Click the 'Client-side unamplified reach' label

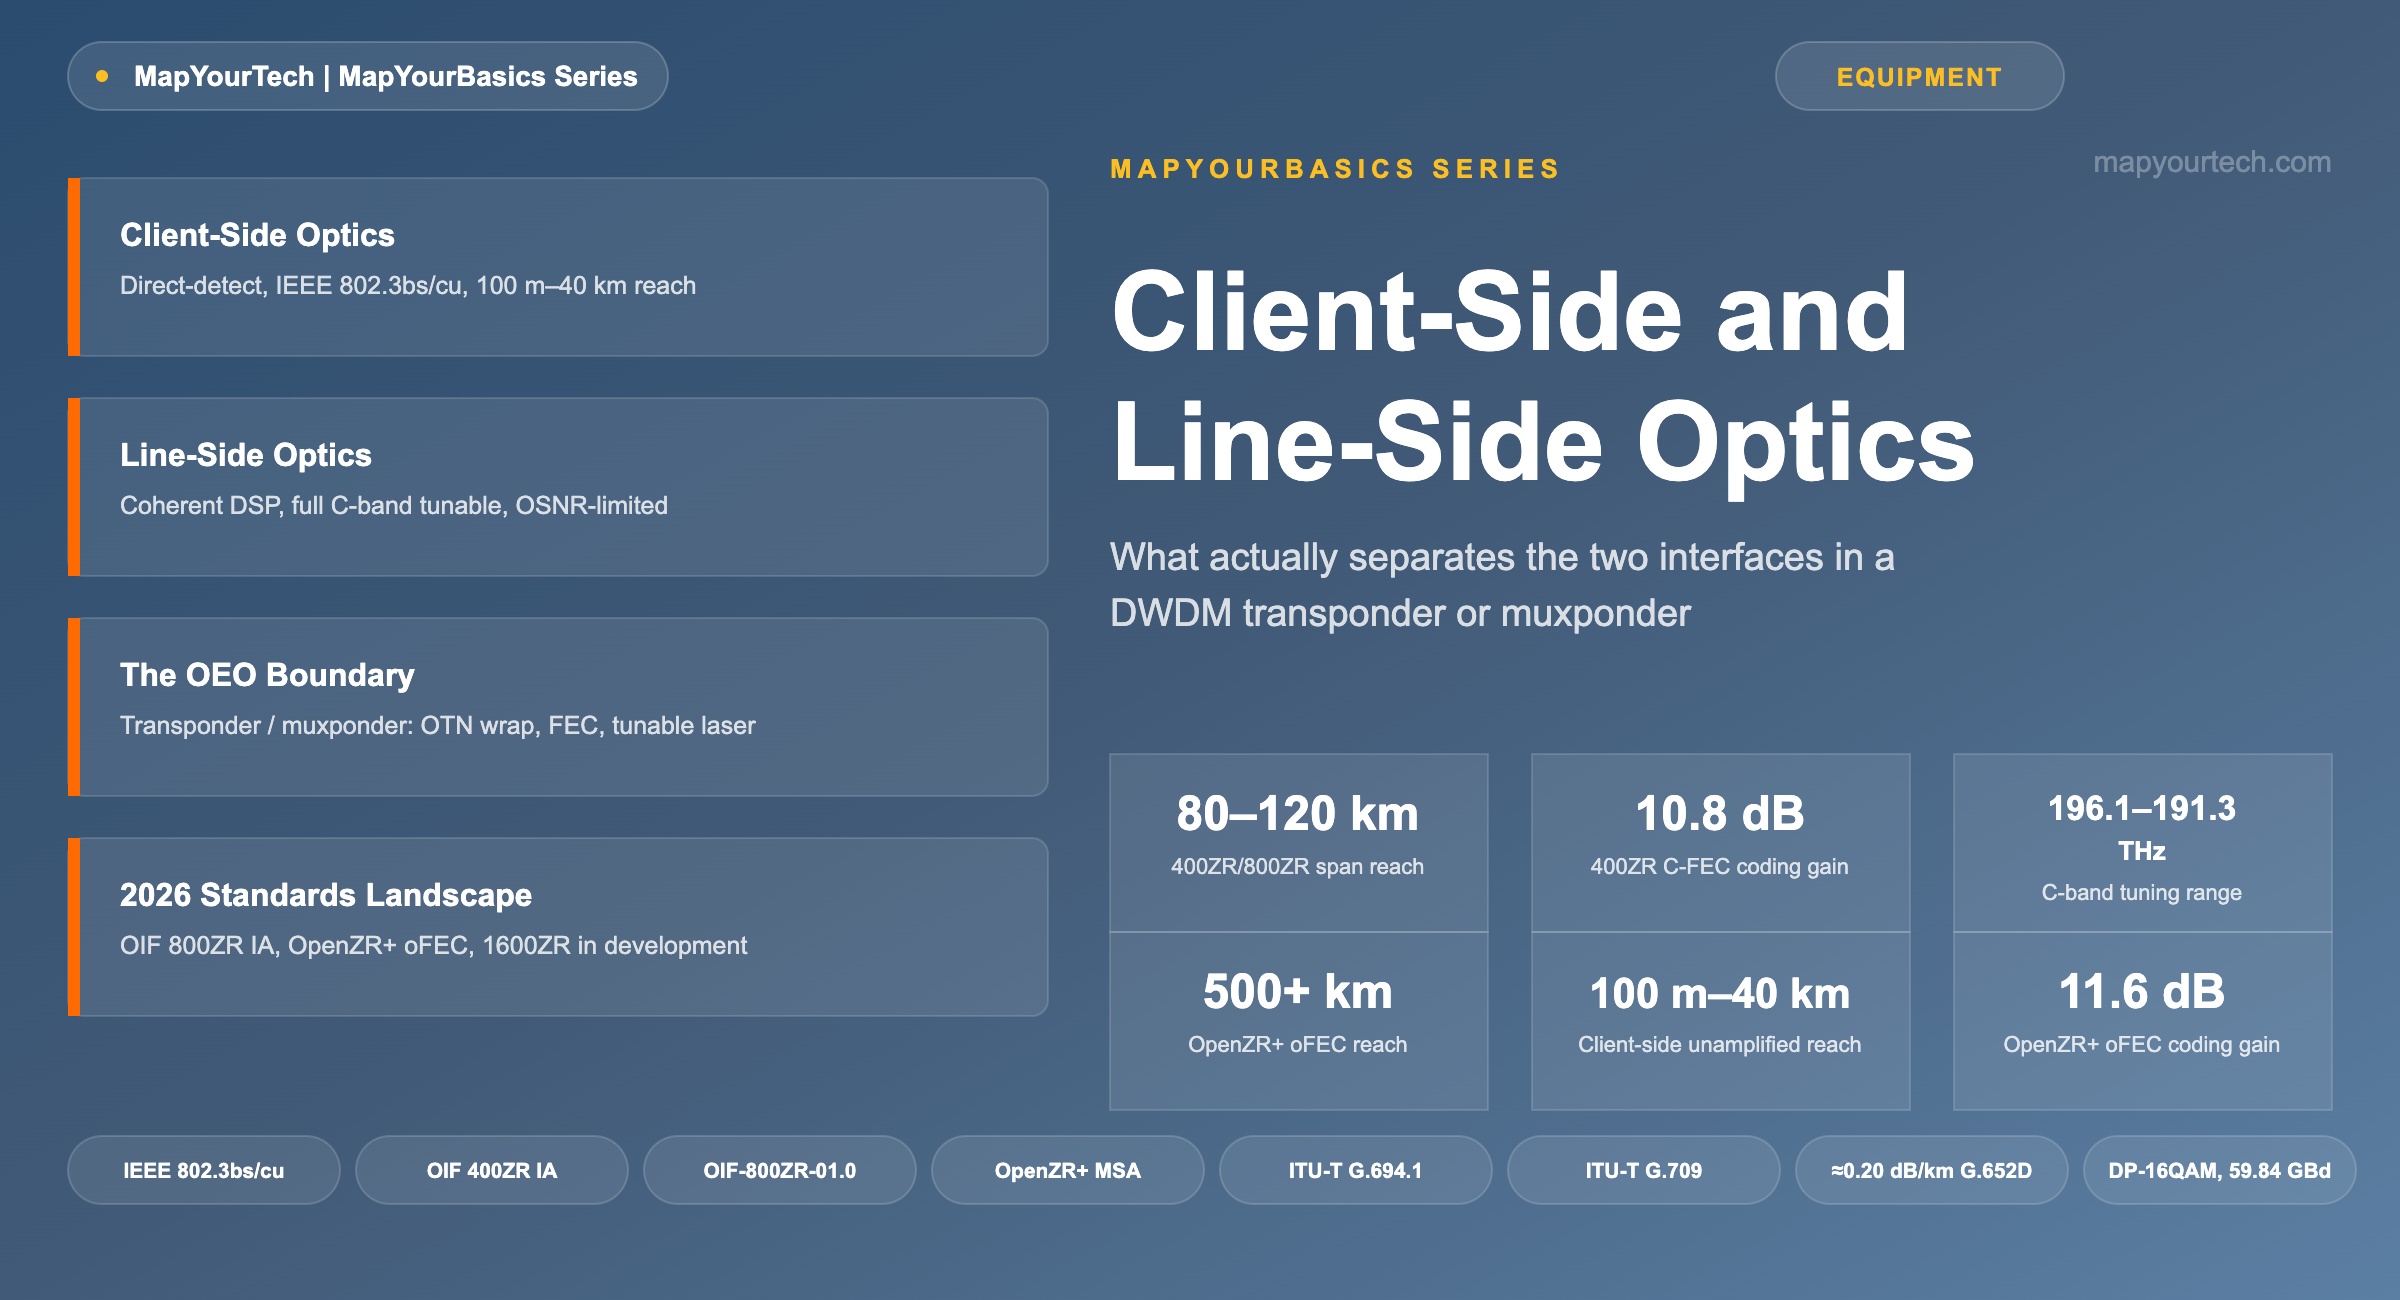(1720, 1045)
